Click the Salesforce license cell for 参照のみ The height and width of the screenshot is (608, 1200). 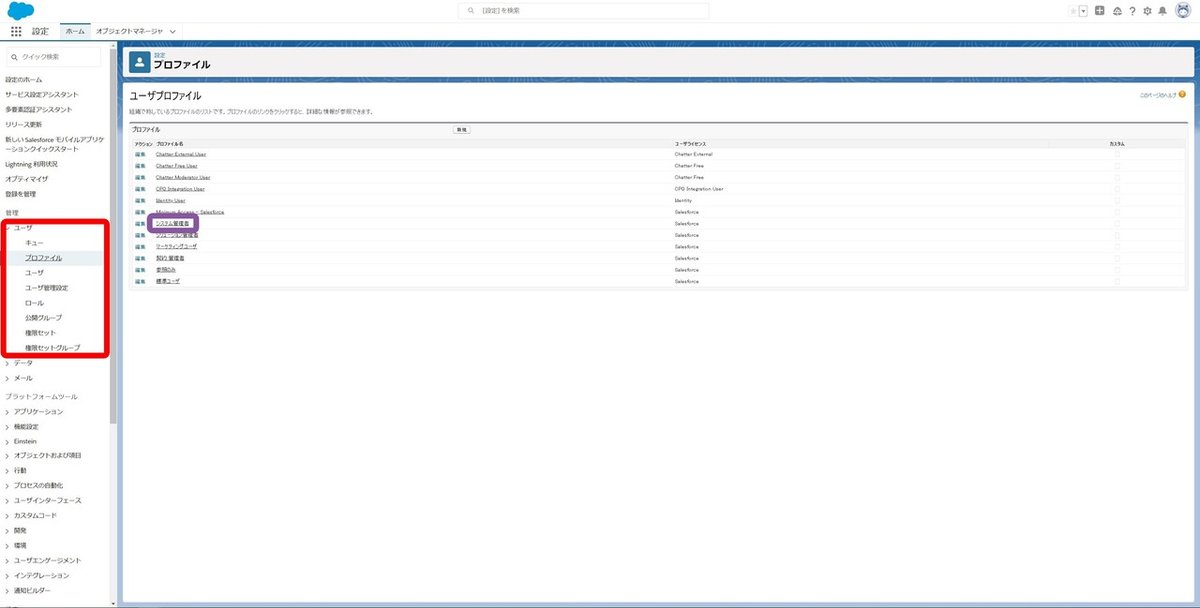[686, 270]
